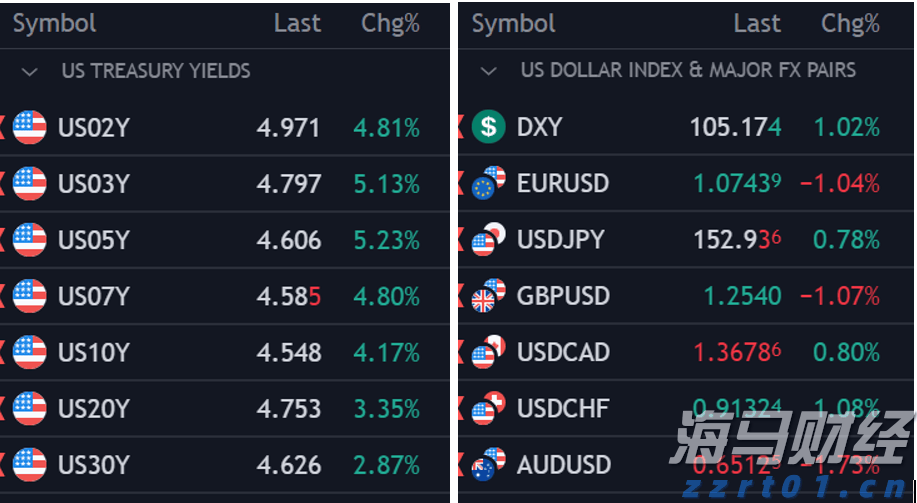
Task: Click the DXY dollar sign icon
Action: pos(489,127)
